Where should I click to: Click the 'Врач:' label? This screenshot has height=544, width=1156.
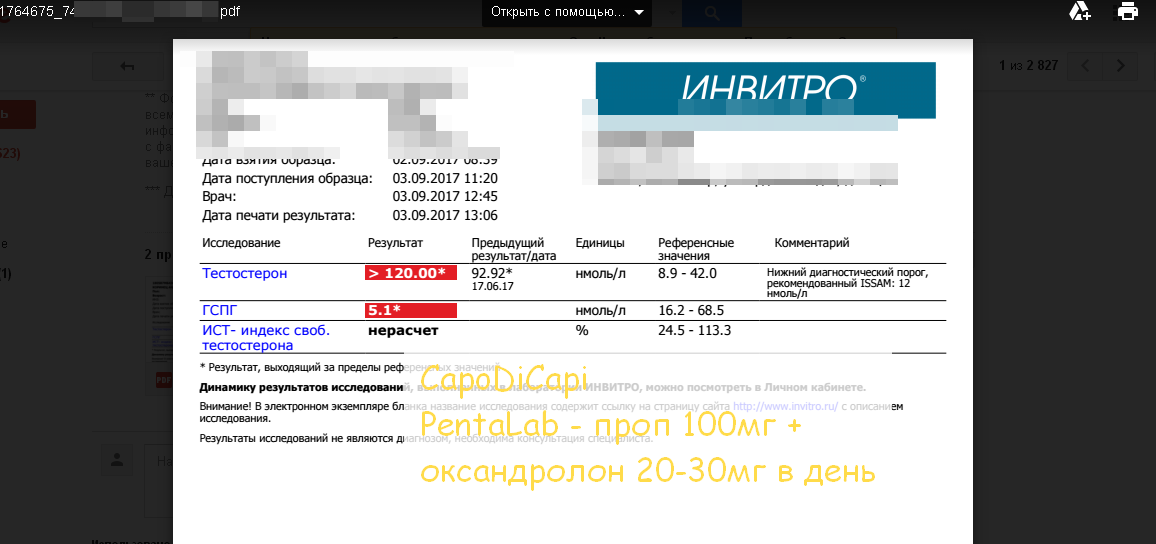coord(220,197)
